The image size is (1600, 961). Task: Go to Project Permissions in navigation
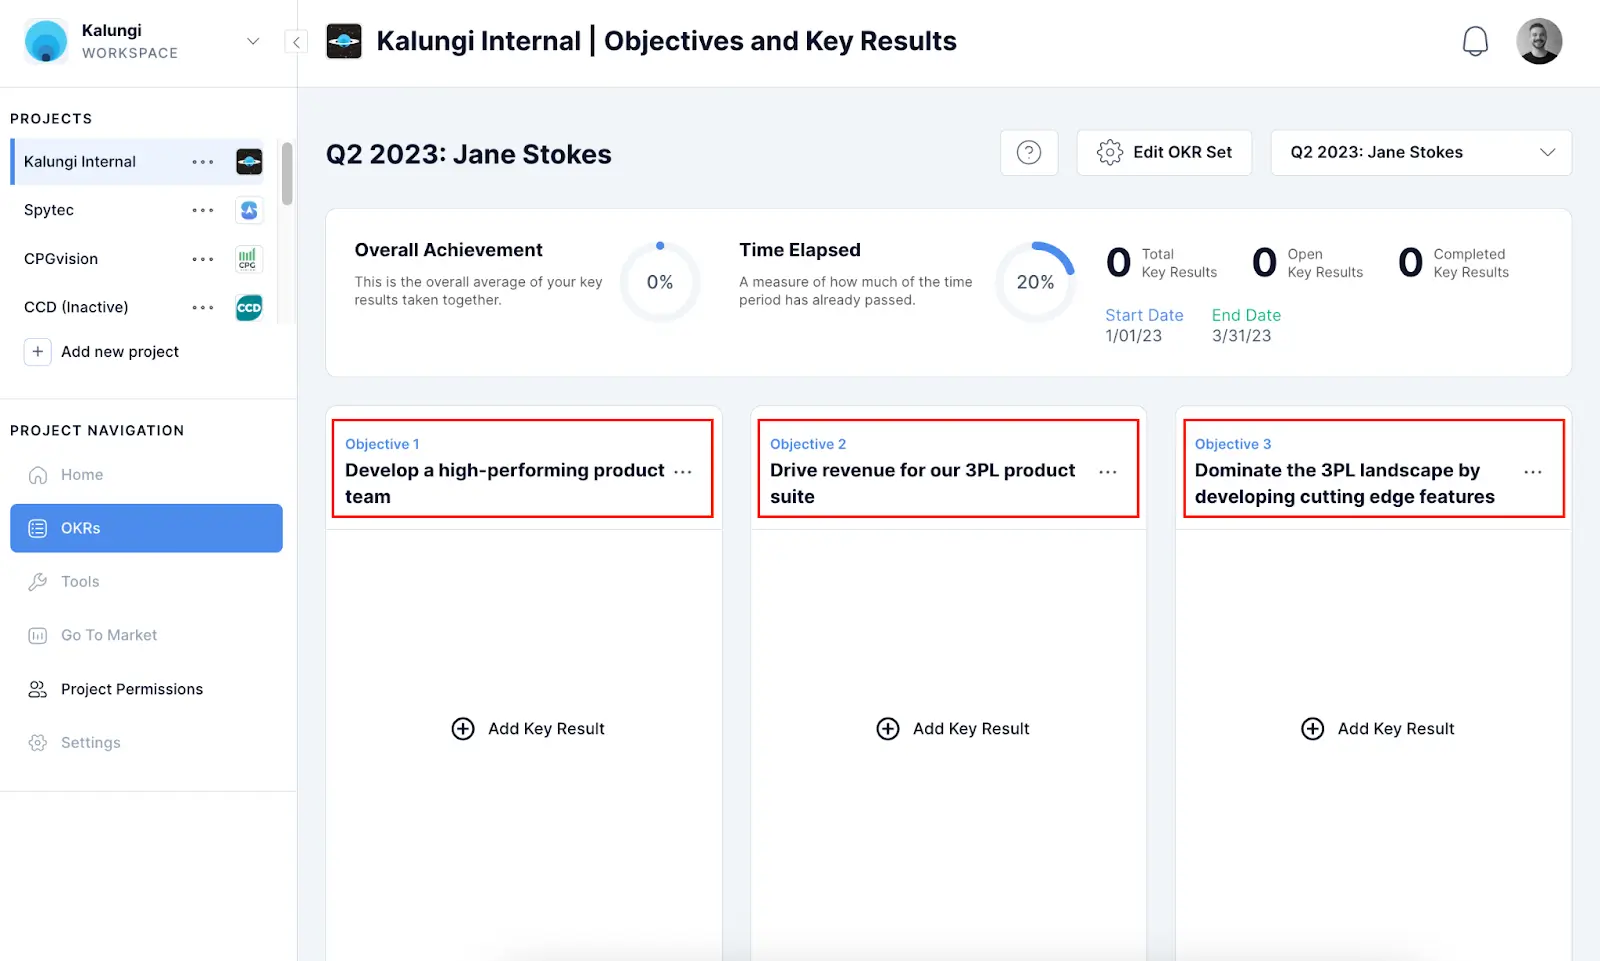[131, 689]
